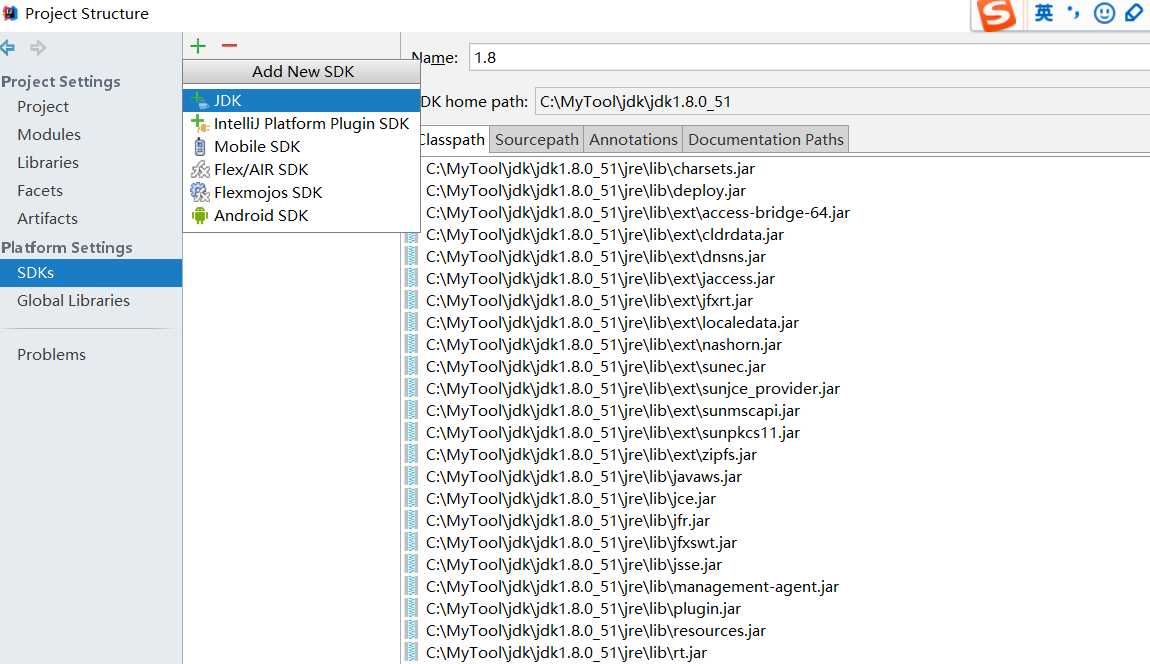Click the Sogou smiley emoji icon
The image size is (1150, 664).
(x=1104, y=13)
